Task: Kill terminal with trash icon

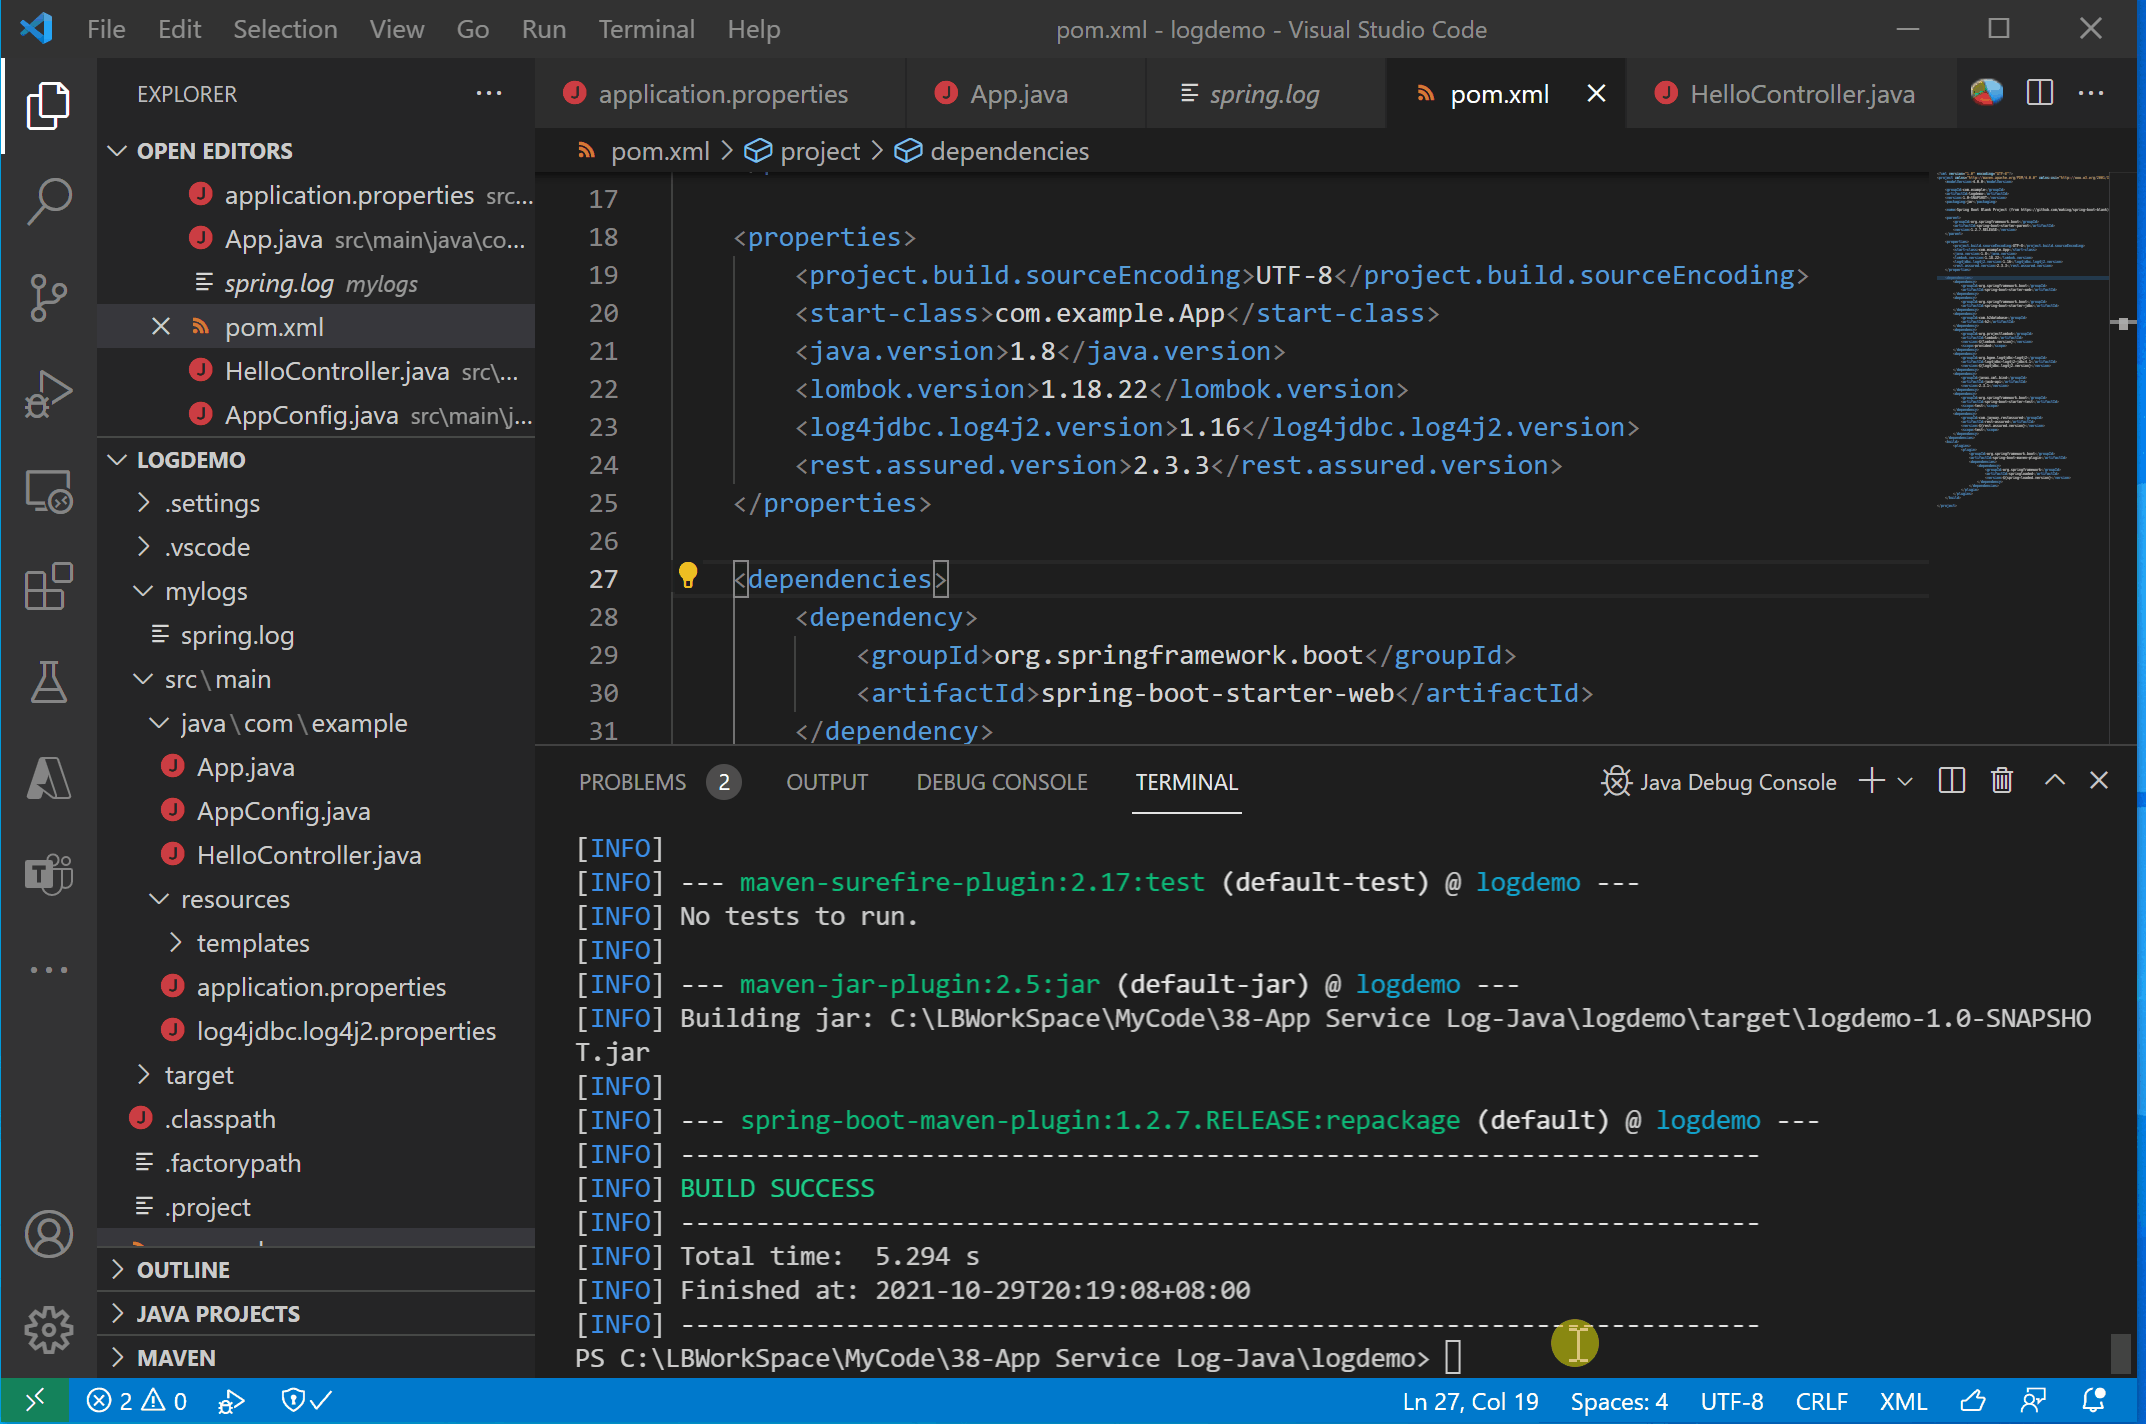Action: [x=2001, y=781]
